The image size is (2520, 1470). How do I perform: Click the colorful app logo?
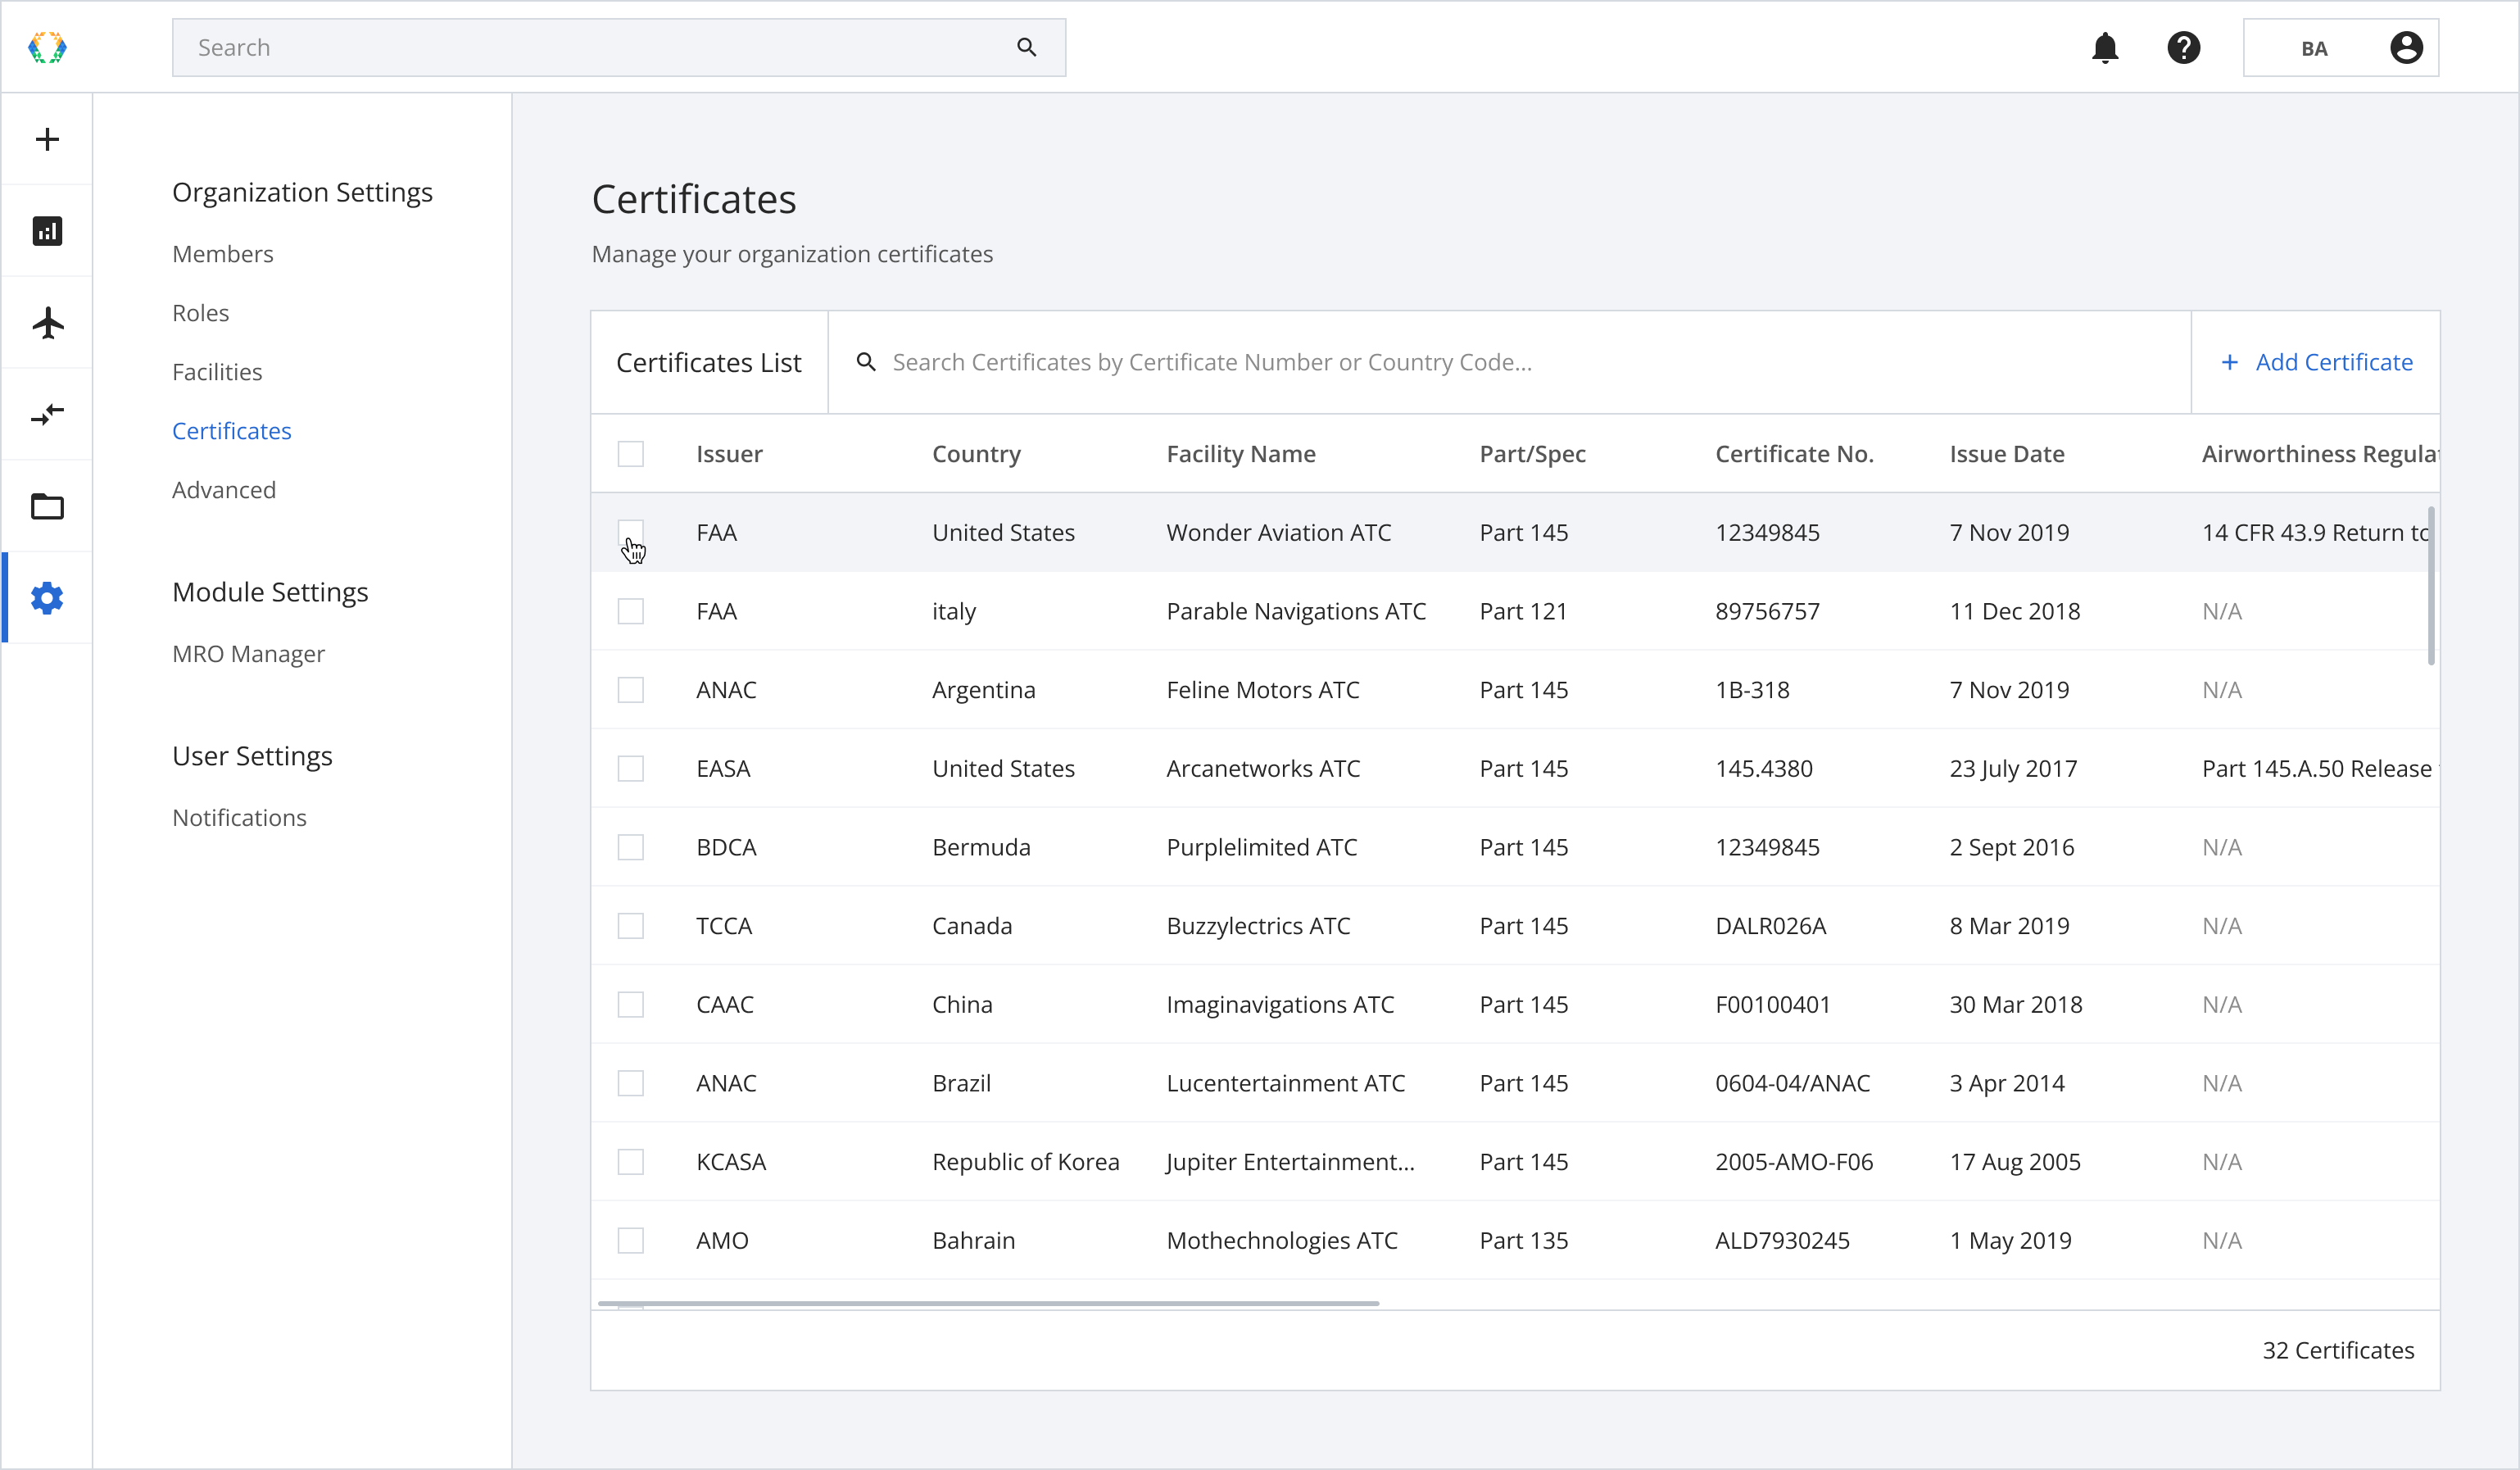pyautogui.click(x=47, y=47)
